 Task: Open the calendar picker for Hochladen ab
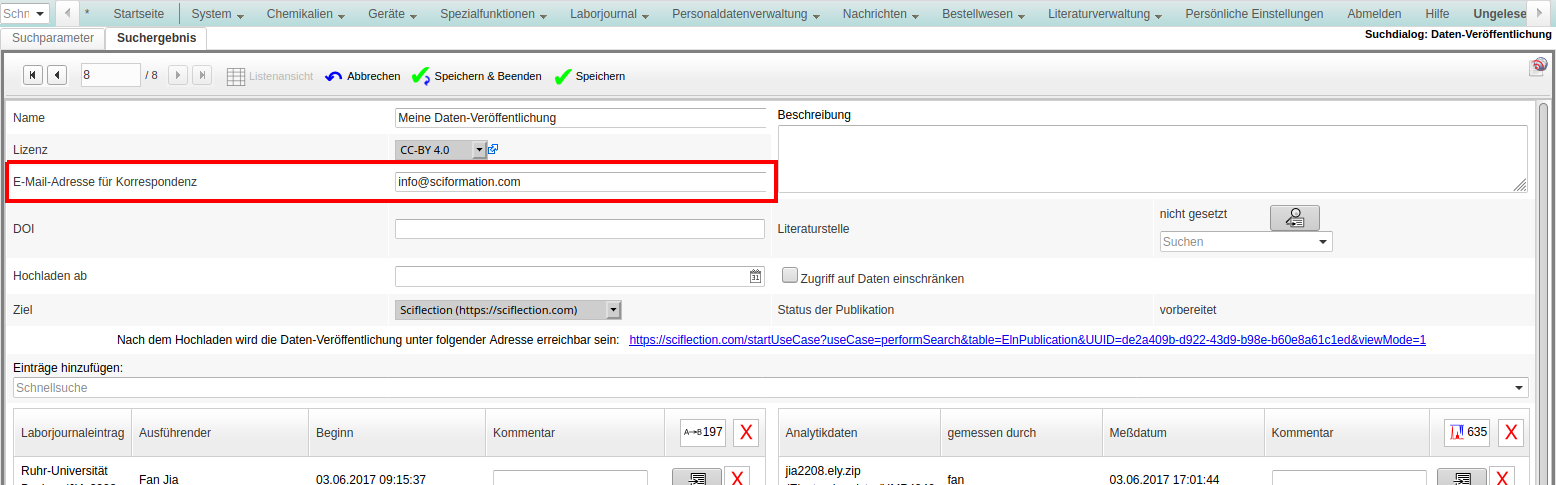click(755, 276)
